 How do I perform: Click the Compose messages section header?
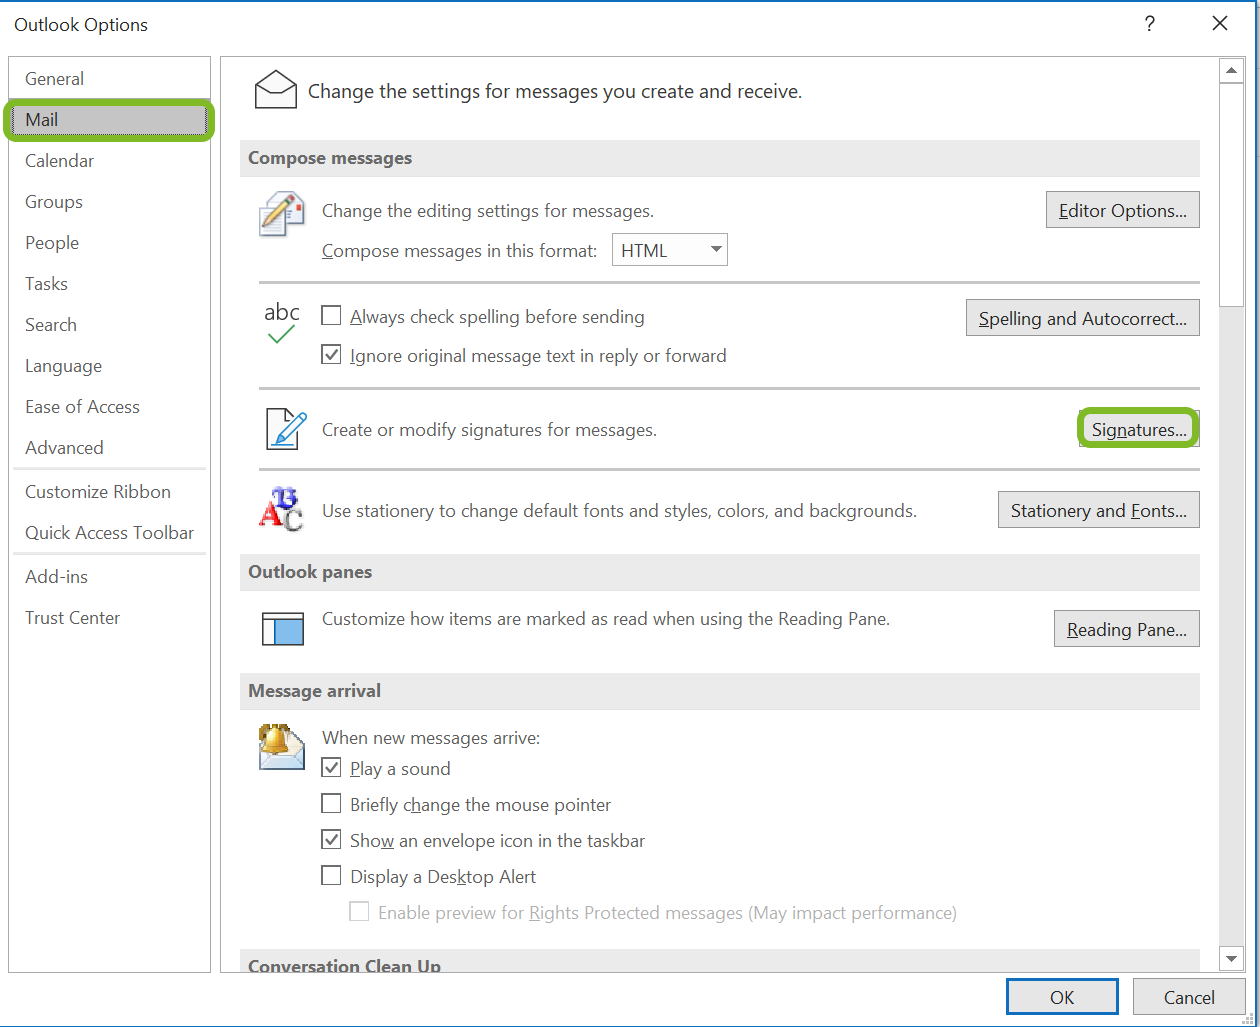click(x=719, y=158)
